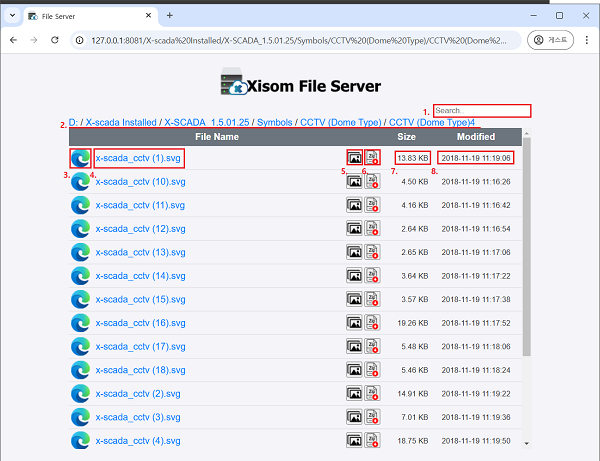Click the Size column header

406,137
